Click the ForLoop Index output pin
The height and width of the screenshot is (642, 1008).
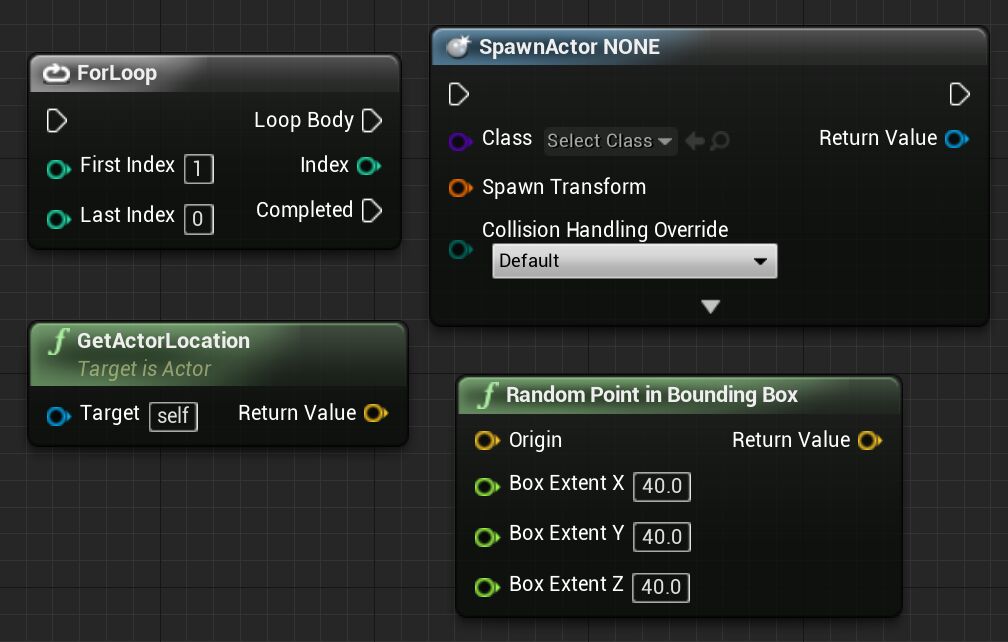pos(369,165)
